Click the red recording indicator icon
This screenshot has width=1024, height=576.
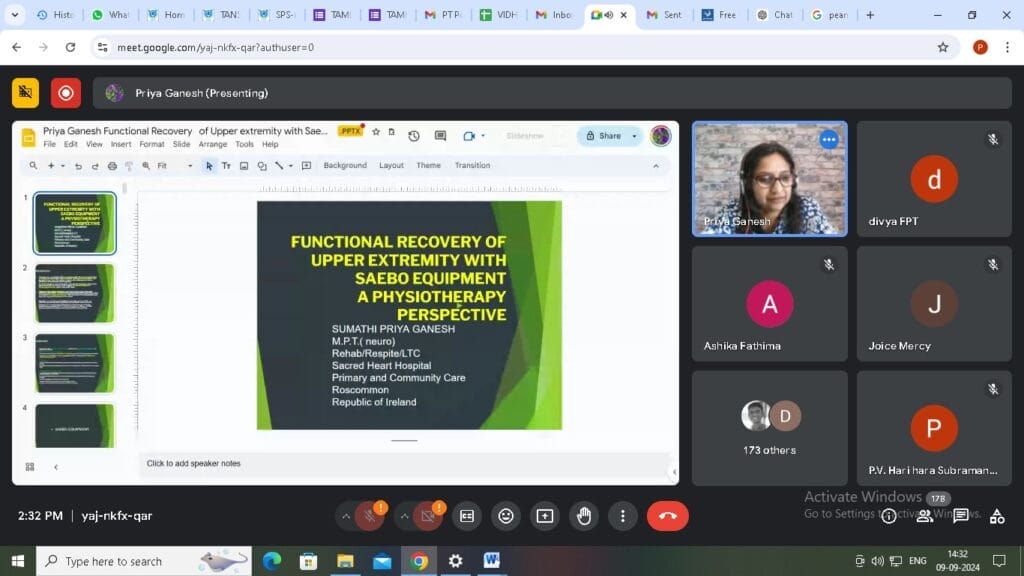tap(66, 93)
